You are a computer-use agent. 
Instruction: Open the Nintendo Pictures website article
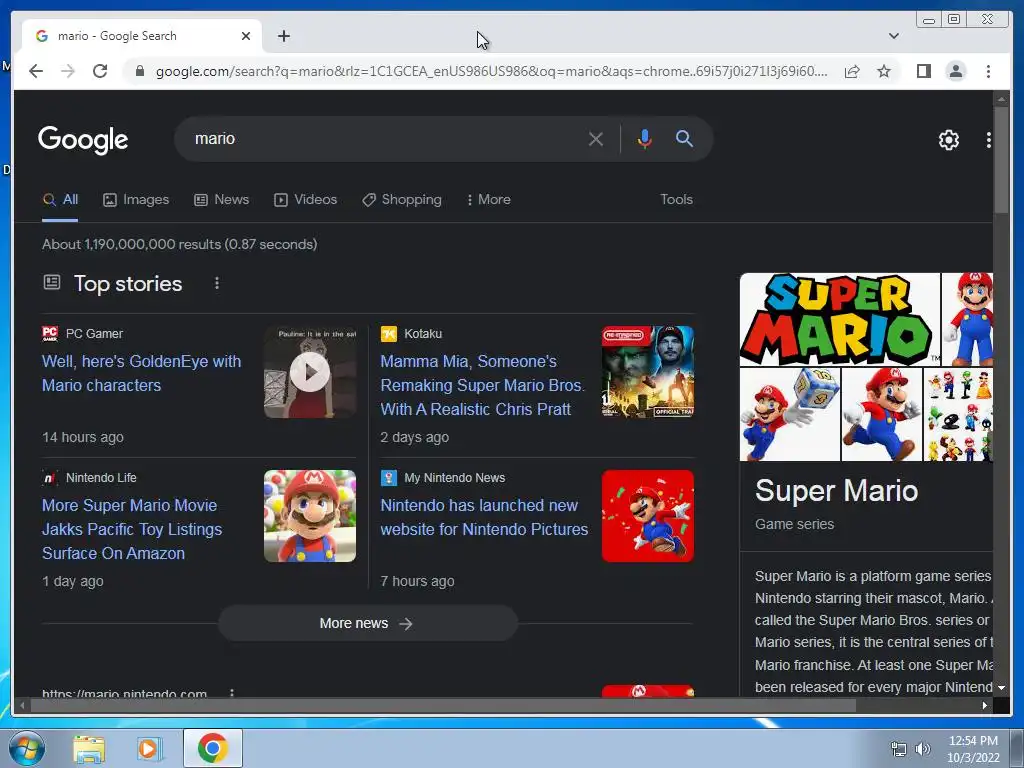pos(484,517)
